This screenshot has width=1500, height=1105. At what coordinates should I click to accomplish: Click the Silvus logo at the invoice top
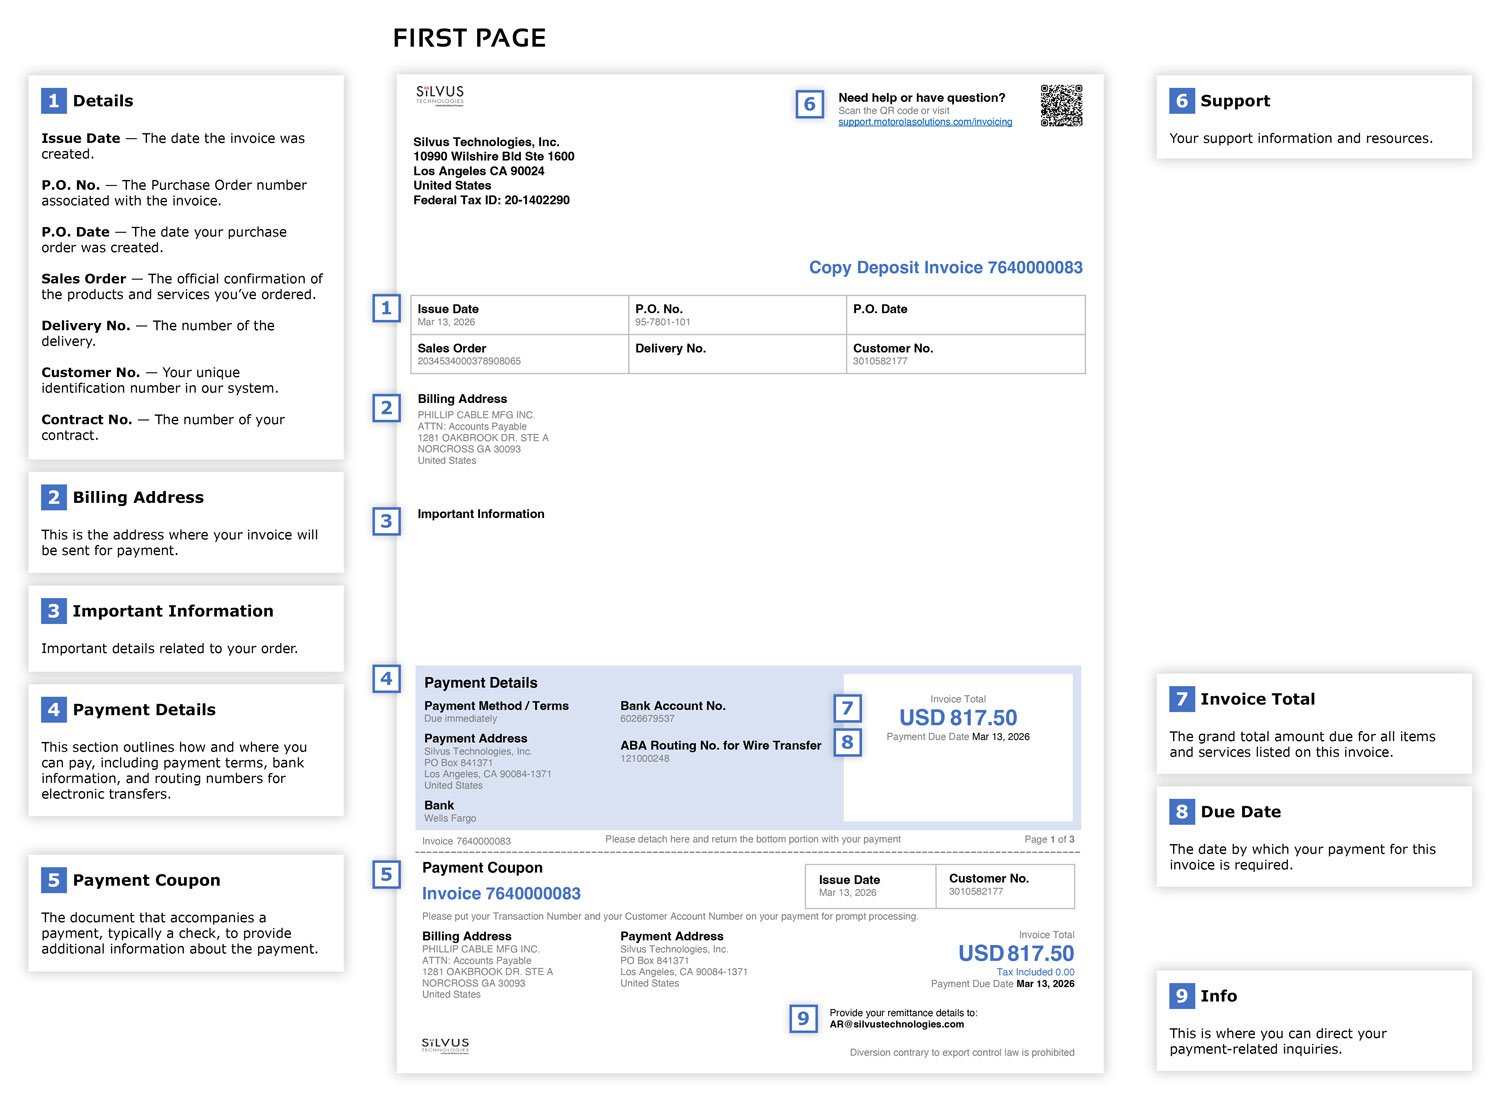coord(440,95)
